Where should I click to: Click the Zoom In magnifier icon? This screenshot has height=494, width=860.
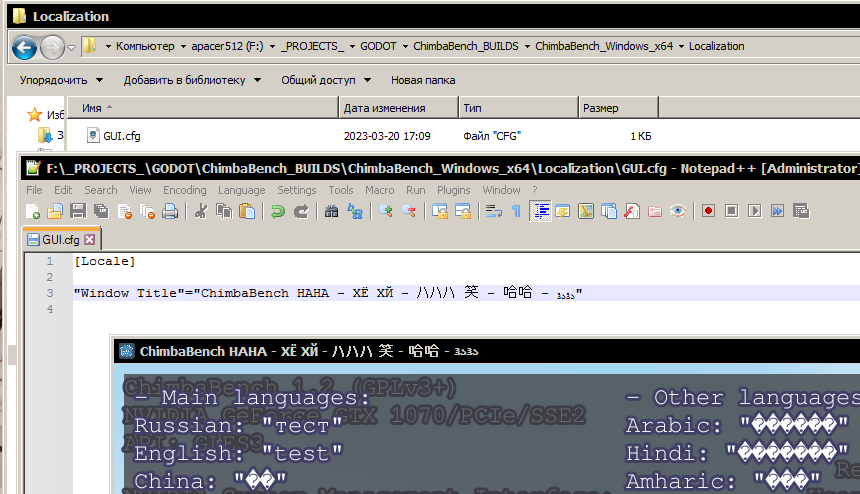click(x=386, y=211)
